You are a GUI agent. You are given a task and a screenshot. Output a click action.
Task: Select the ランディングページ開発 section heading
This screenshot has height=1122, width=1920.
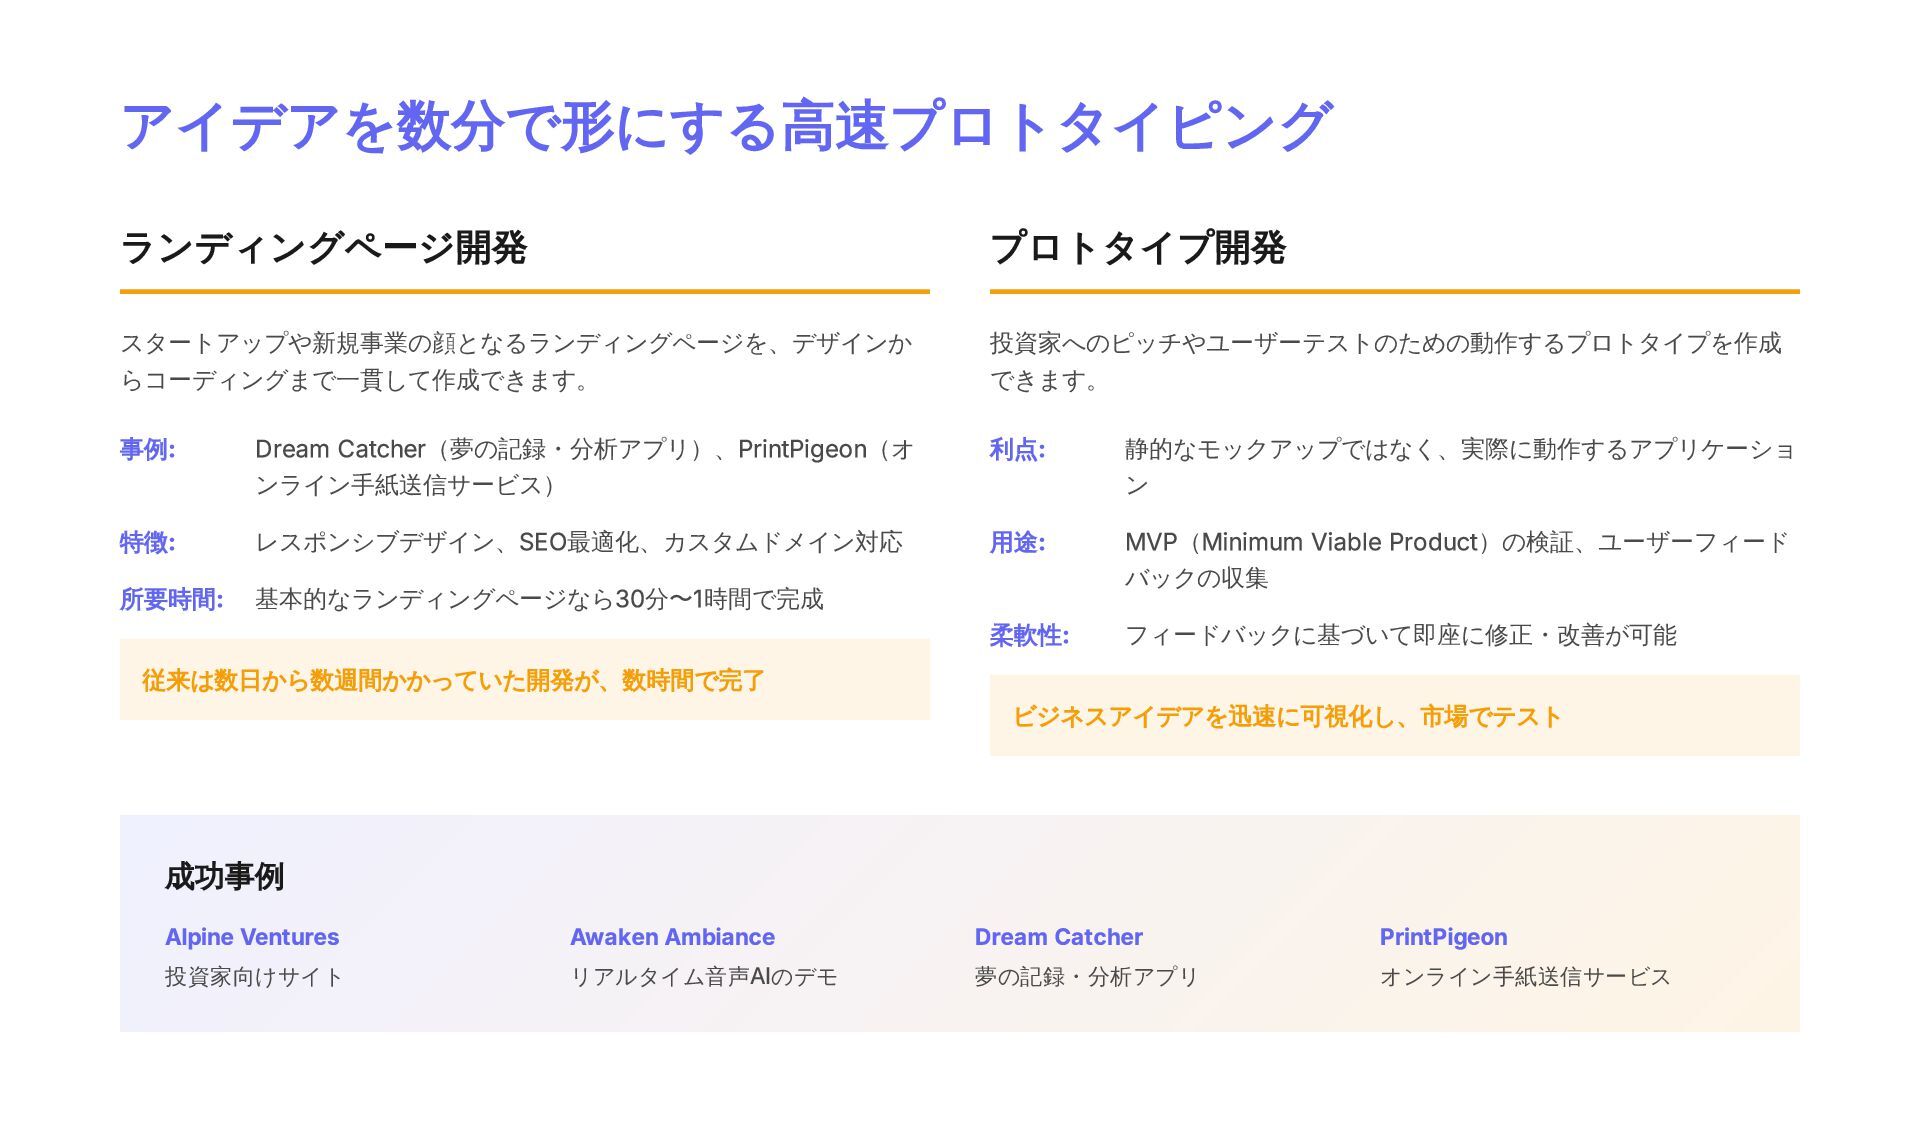pyautogui.click(x=323, y=248)
